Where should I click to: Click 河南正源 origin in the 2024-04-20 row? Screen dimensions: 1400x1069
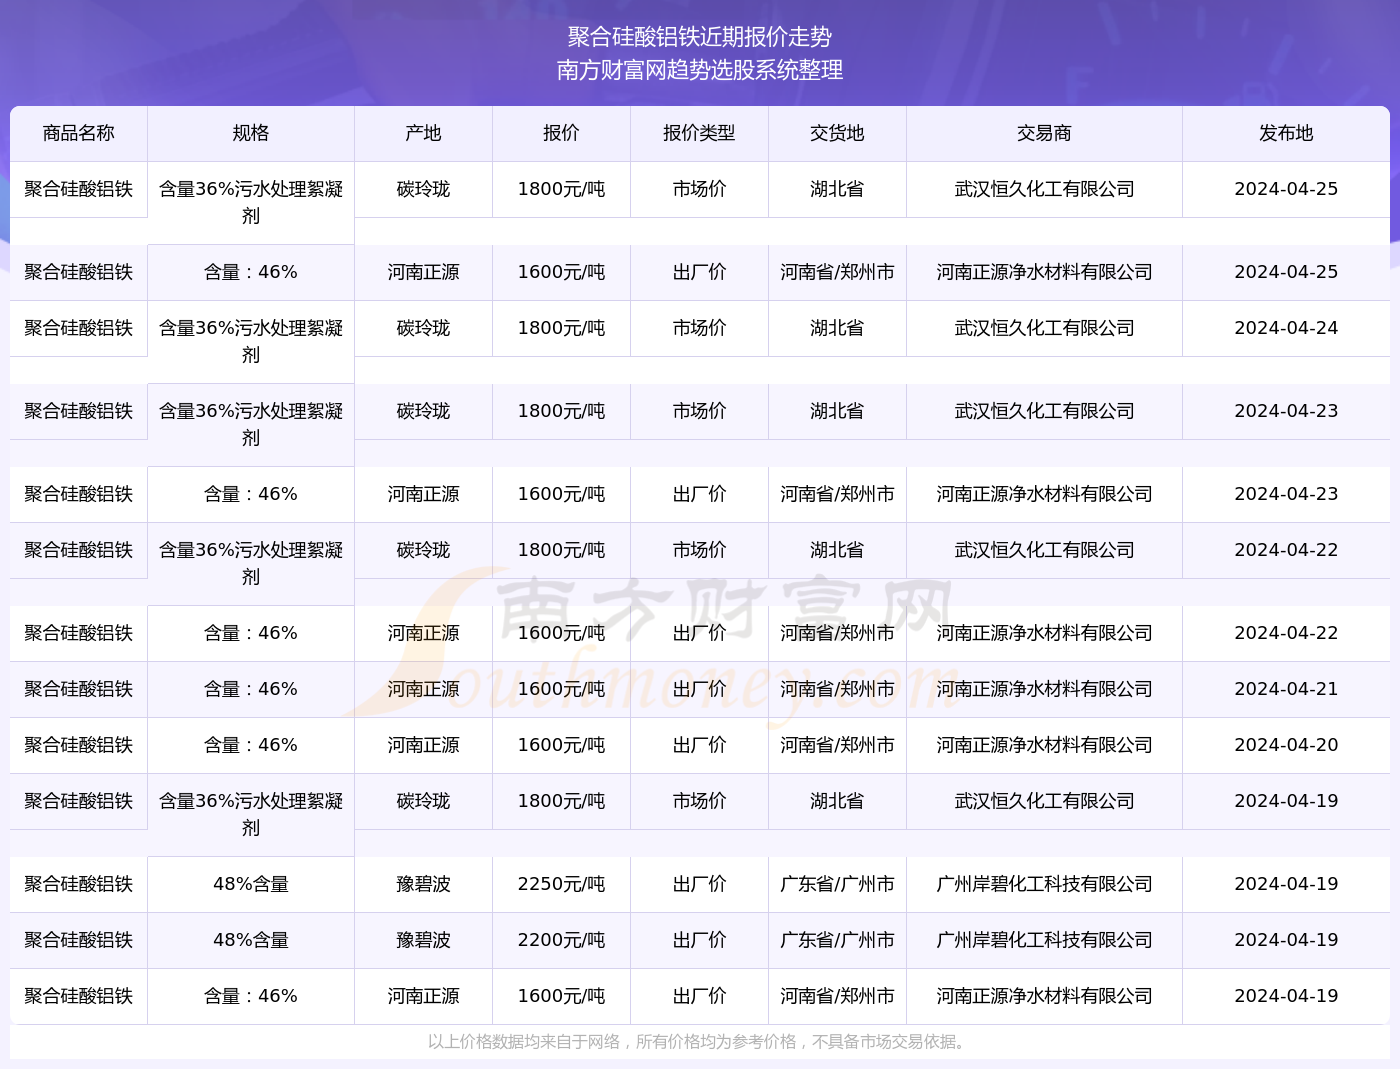point(424,745)
